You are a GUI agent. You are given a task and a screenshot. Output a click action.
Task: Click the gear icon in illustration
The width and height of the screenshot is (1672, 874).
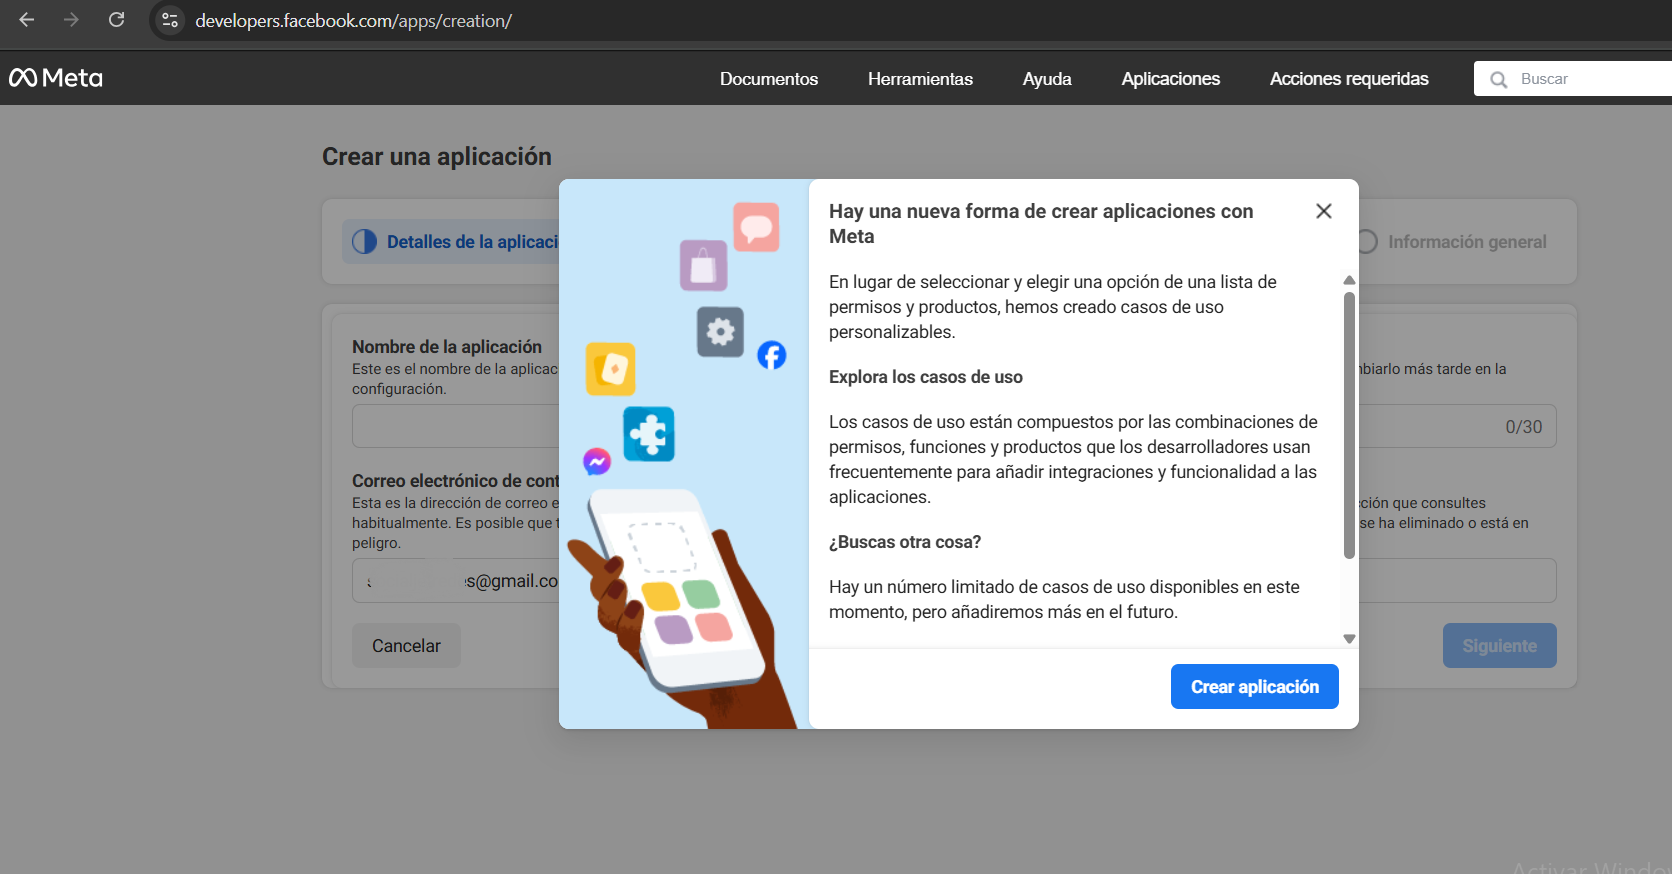pyautogui.click(x=720, y=331)
